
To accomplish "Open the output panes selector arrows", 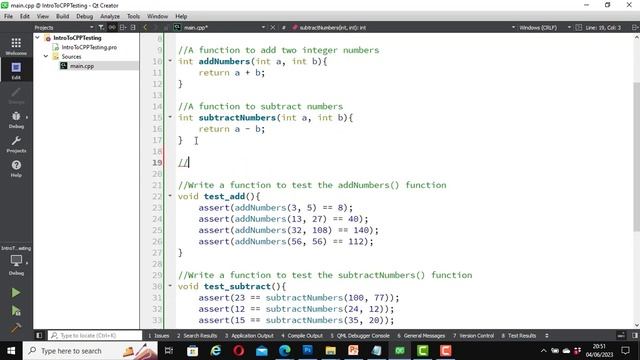I will coord(547,336).
